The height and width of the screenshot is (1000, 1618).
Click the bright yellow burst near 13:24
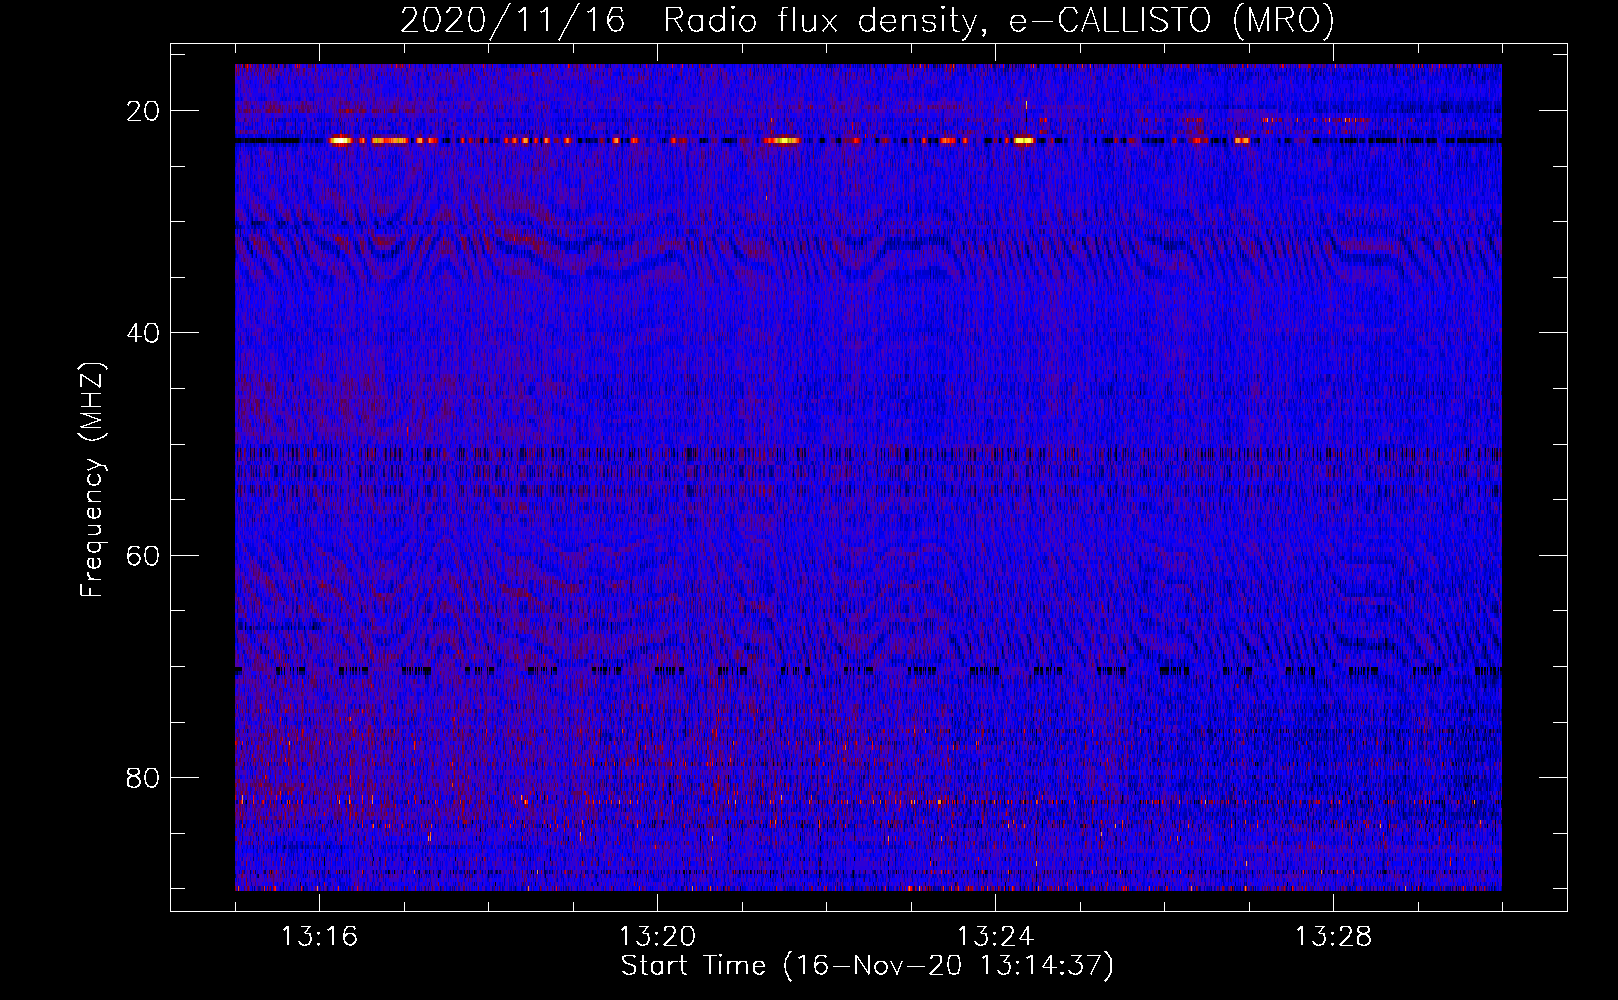click(1023, 141)
